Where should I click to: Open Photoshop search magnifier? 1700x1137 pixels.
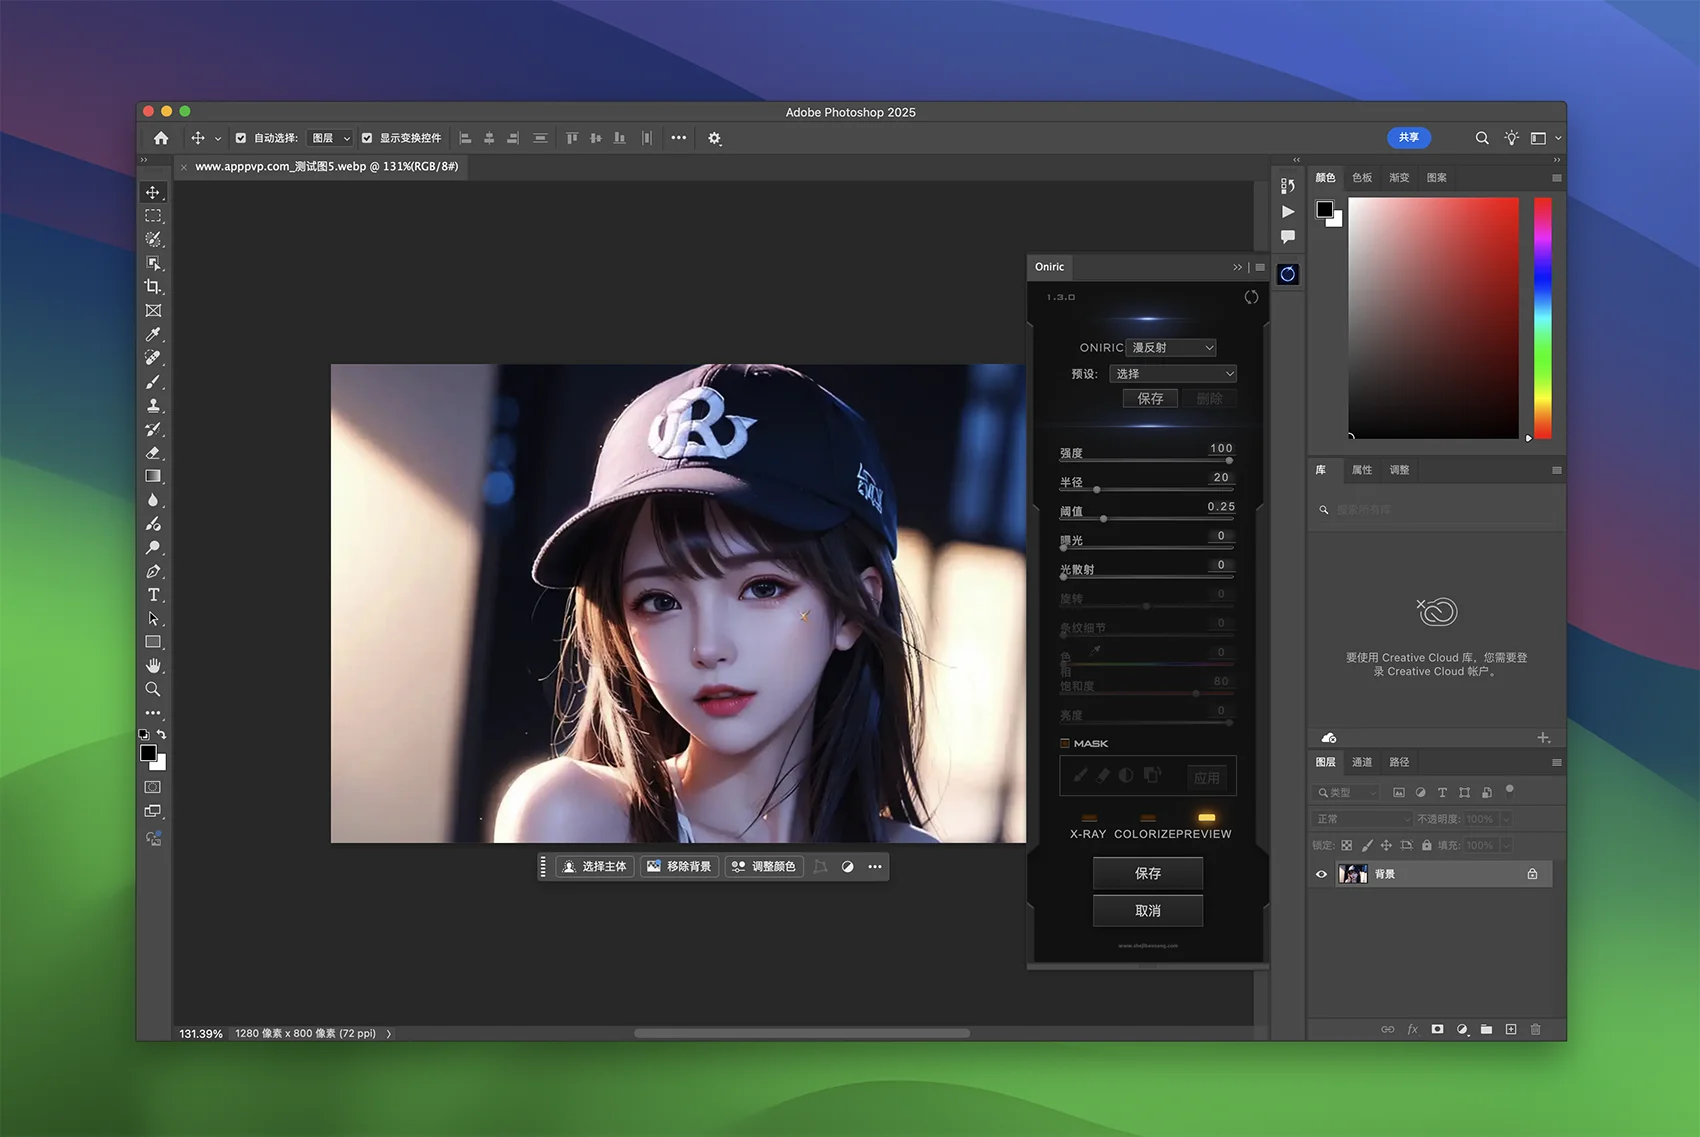1482,138
